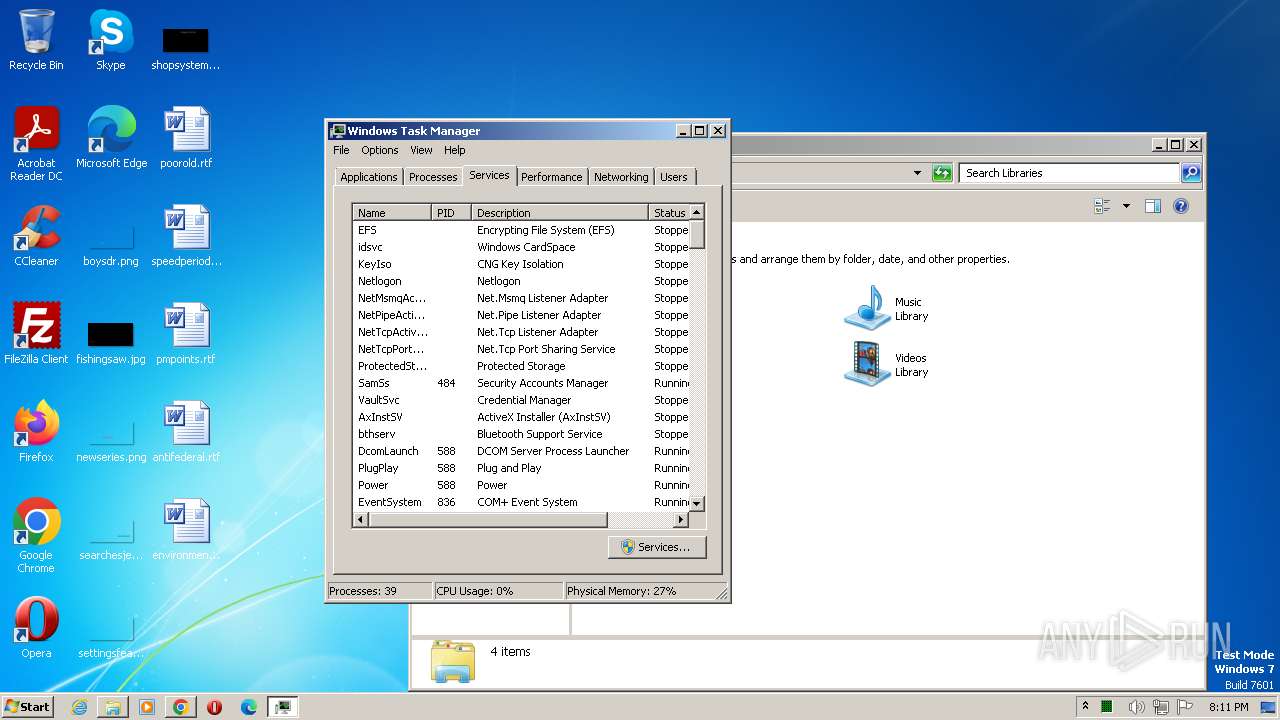
Task: Click Edge icon in taskbar
Action: (x=249, y=707)
